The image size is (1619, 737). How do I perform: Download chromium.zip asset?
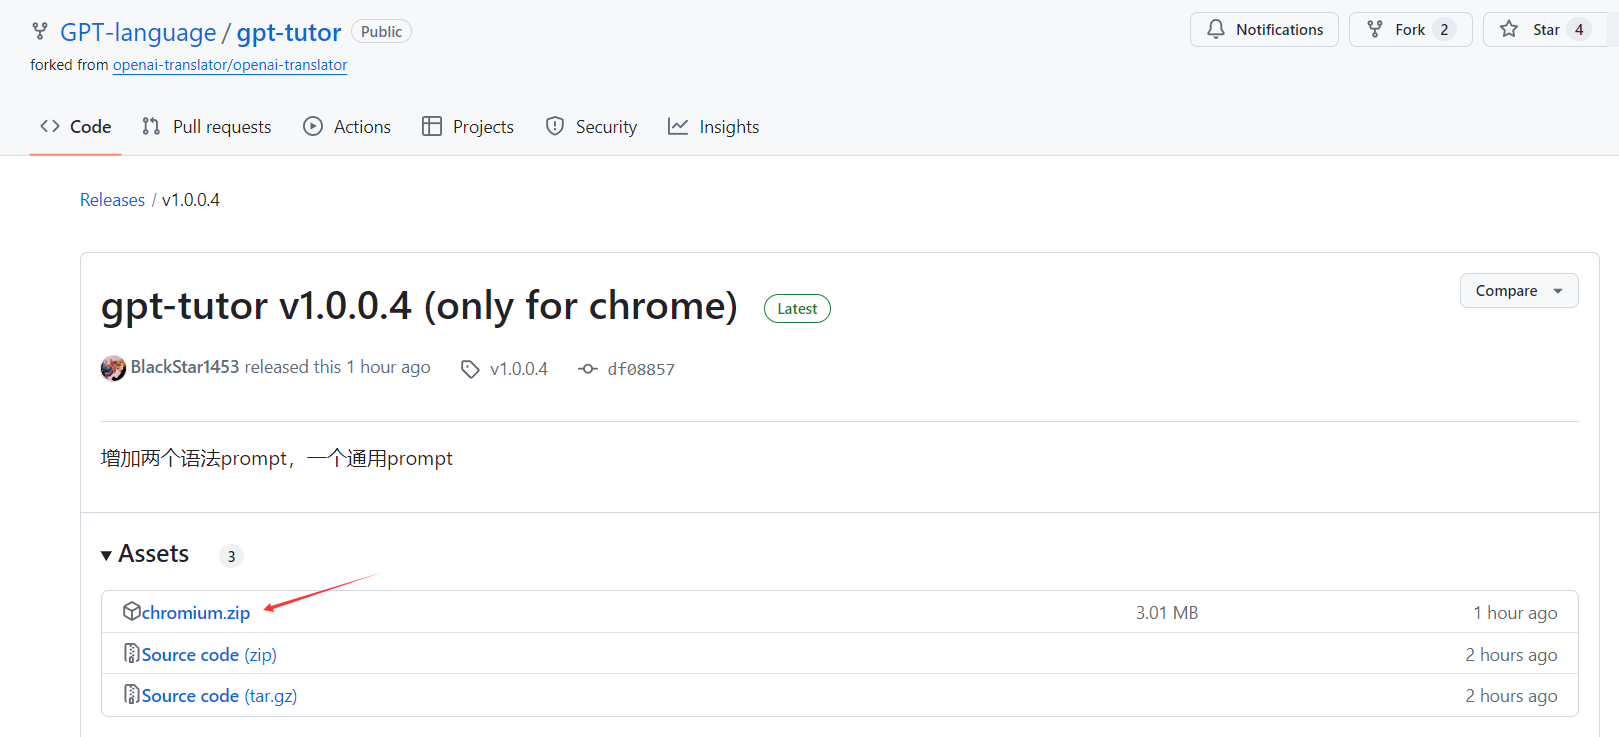click(196, 613)
